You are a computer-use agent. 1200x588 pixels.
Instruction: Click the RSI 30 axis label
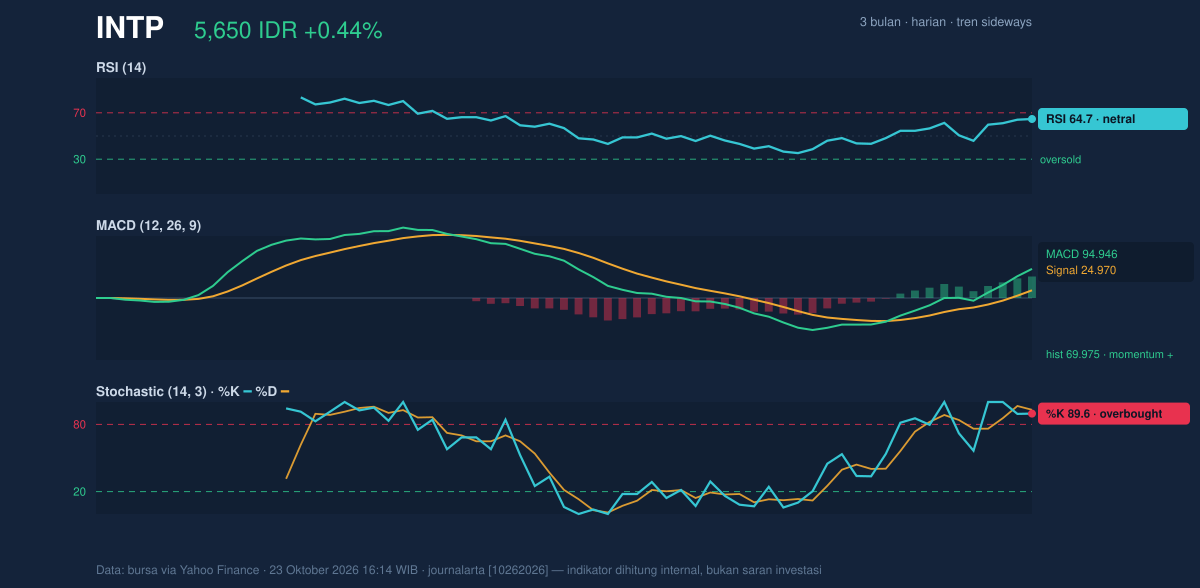(x=79, y=159)
